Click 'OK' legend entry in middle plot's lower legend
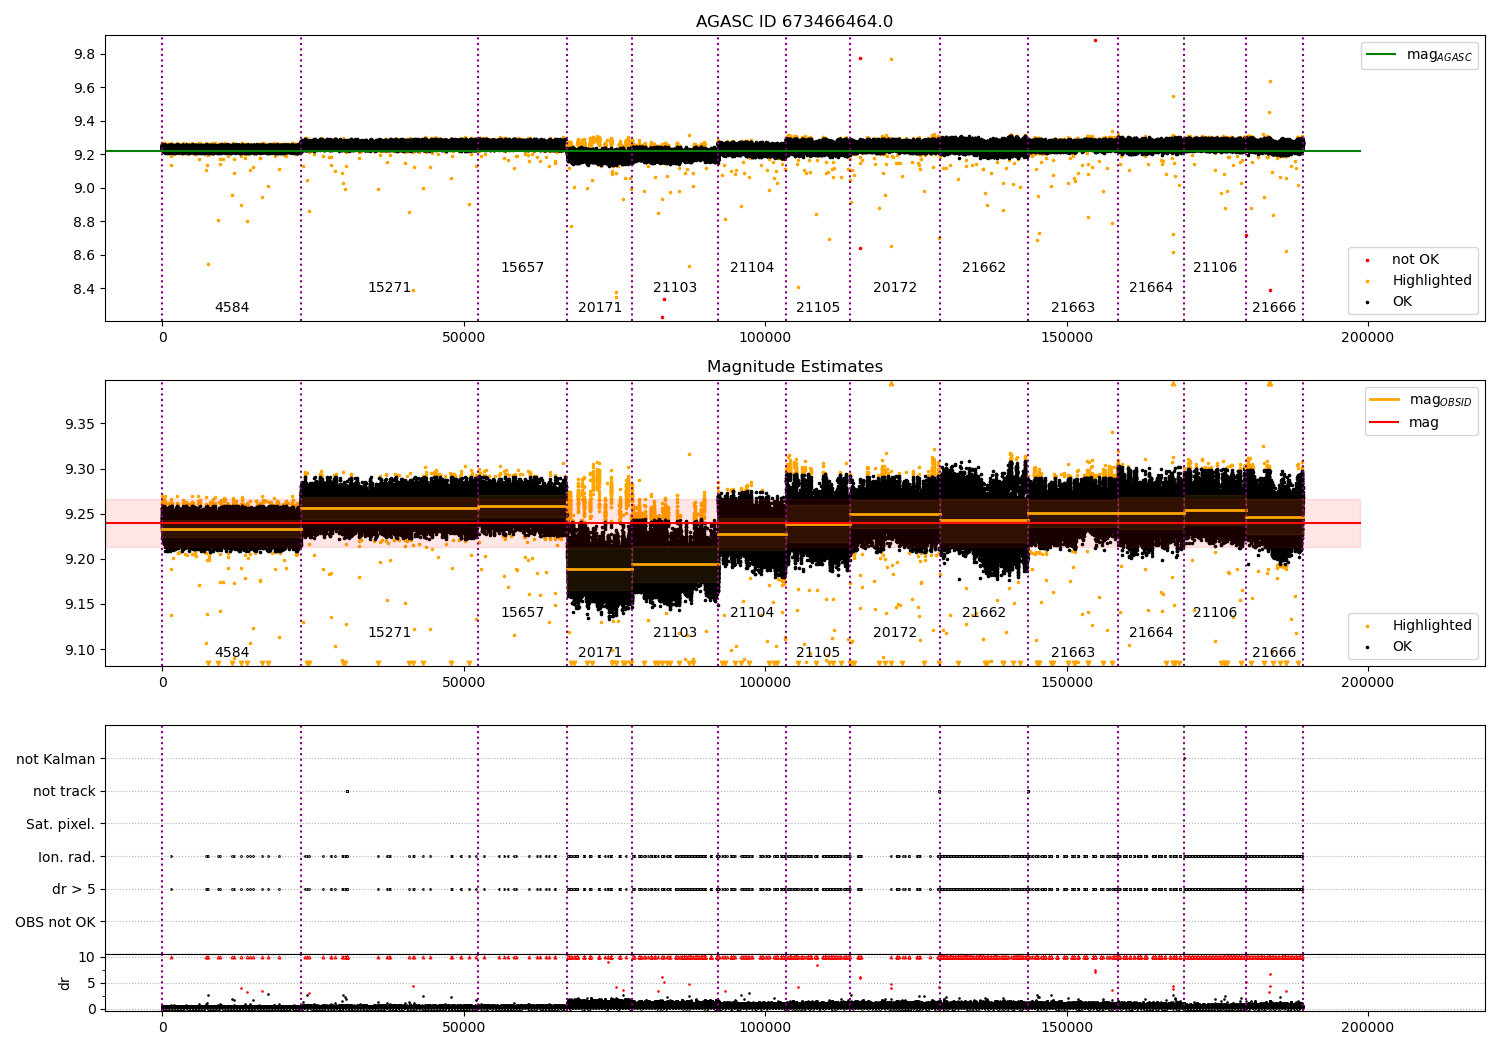1500x1050 pixels. pos(1388,646)
